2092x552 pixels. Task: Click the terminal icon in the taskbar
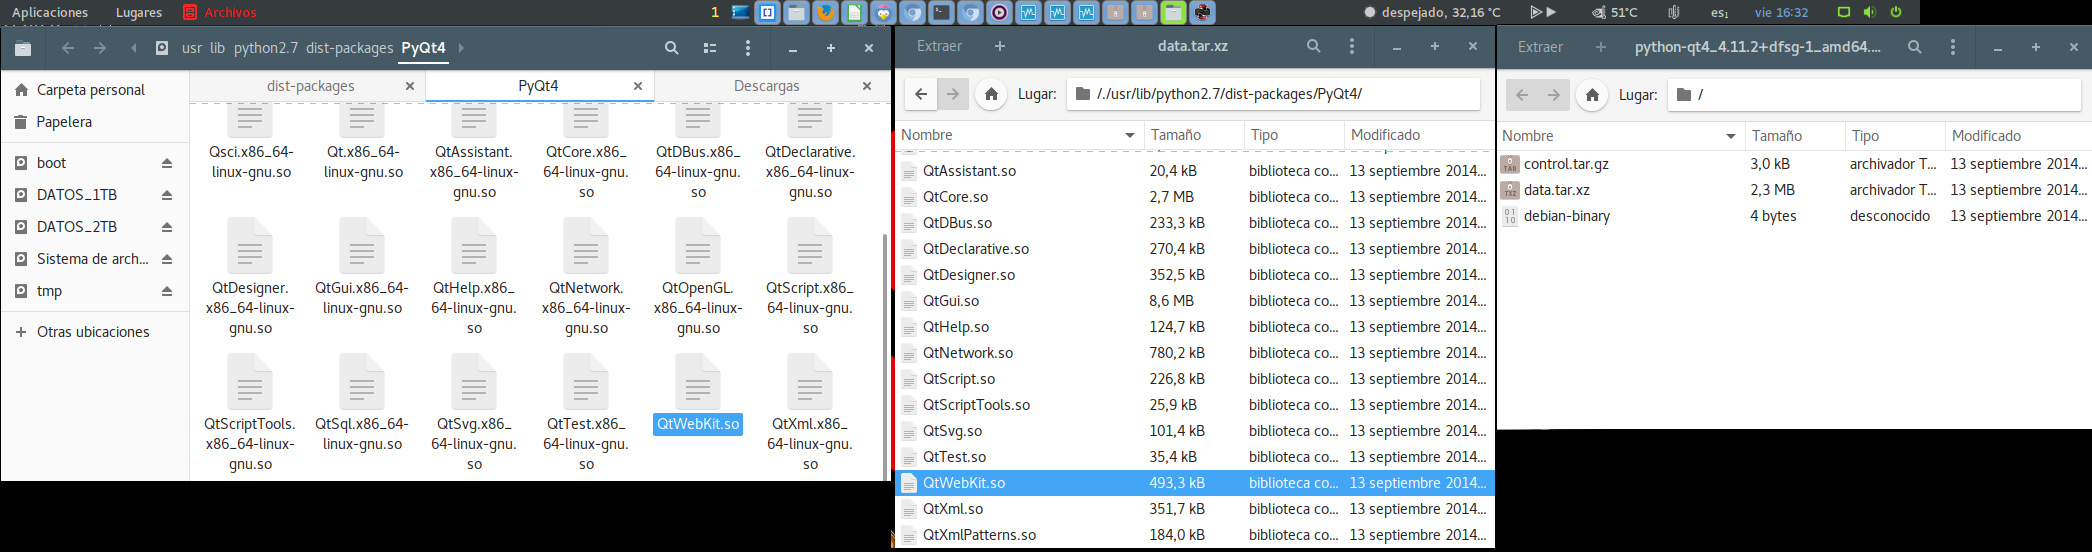point(941,12)
